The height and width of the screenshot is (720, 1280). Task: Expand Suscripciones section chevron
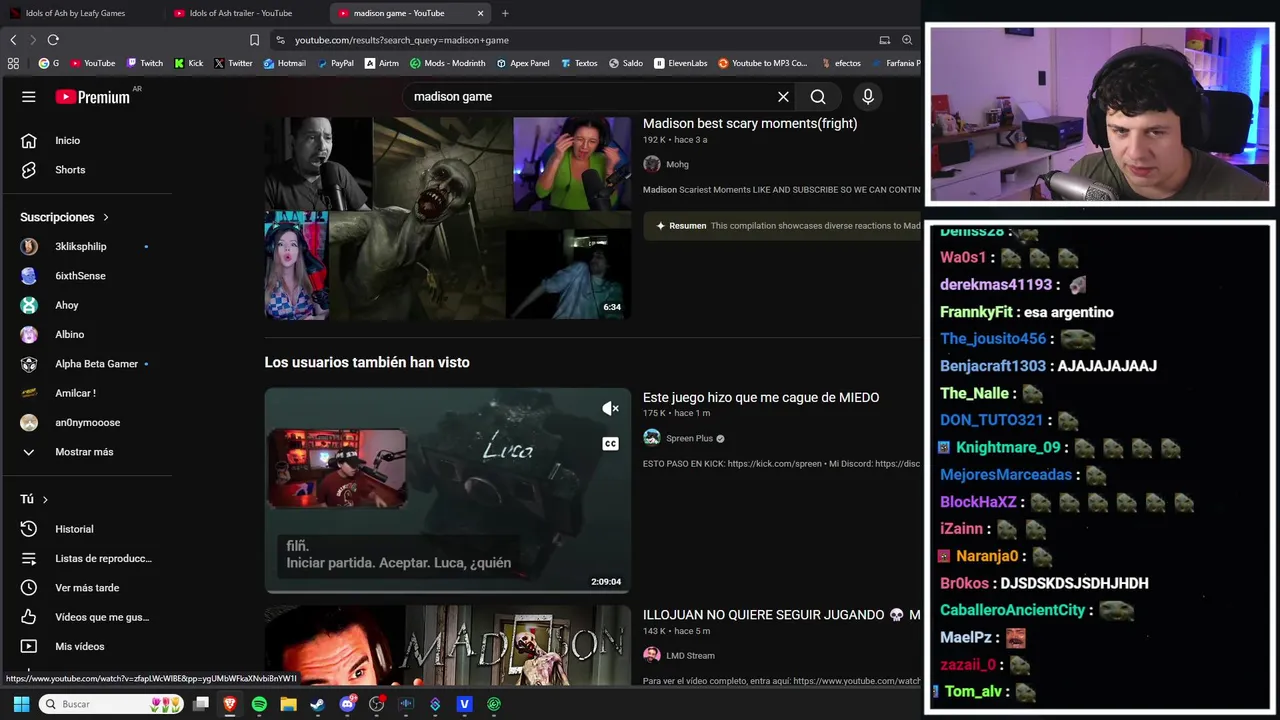pos(105,217)
